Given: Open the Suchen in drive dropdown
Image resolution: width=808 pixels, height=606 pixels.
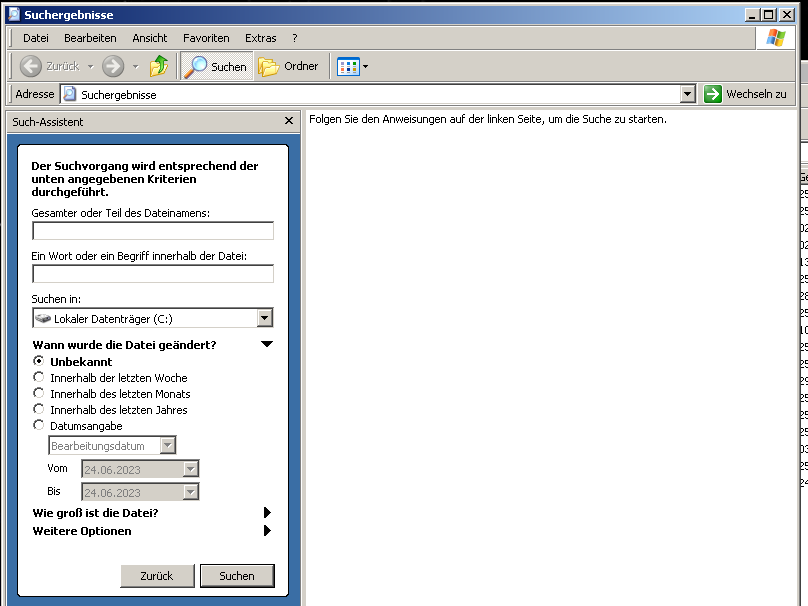Looking at the screenshot, I should pyautogui.click(x=264, y=318).
